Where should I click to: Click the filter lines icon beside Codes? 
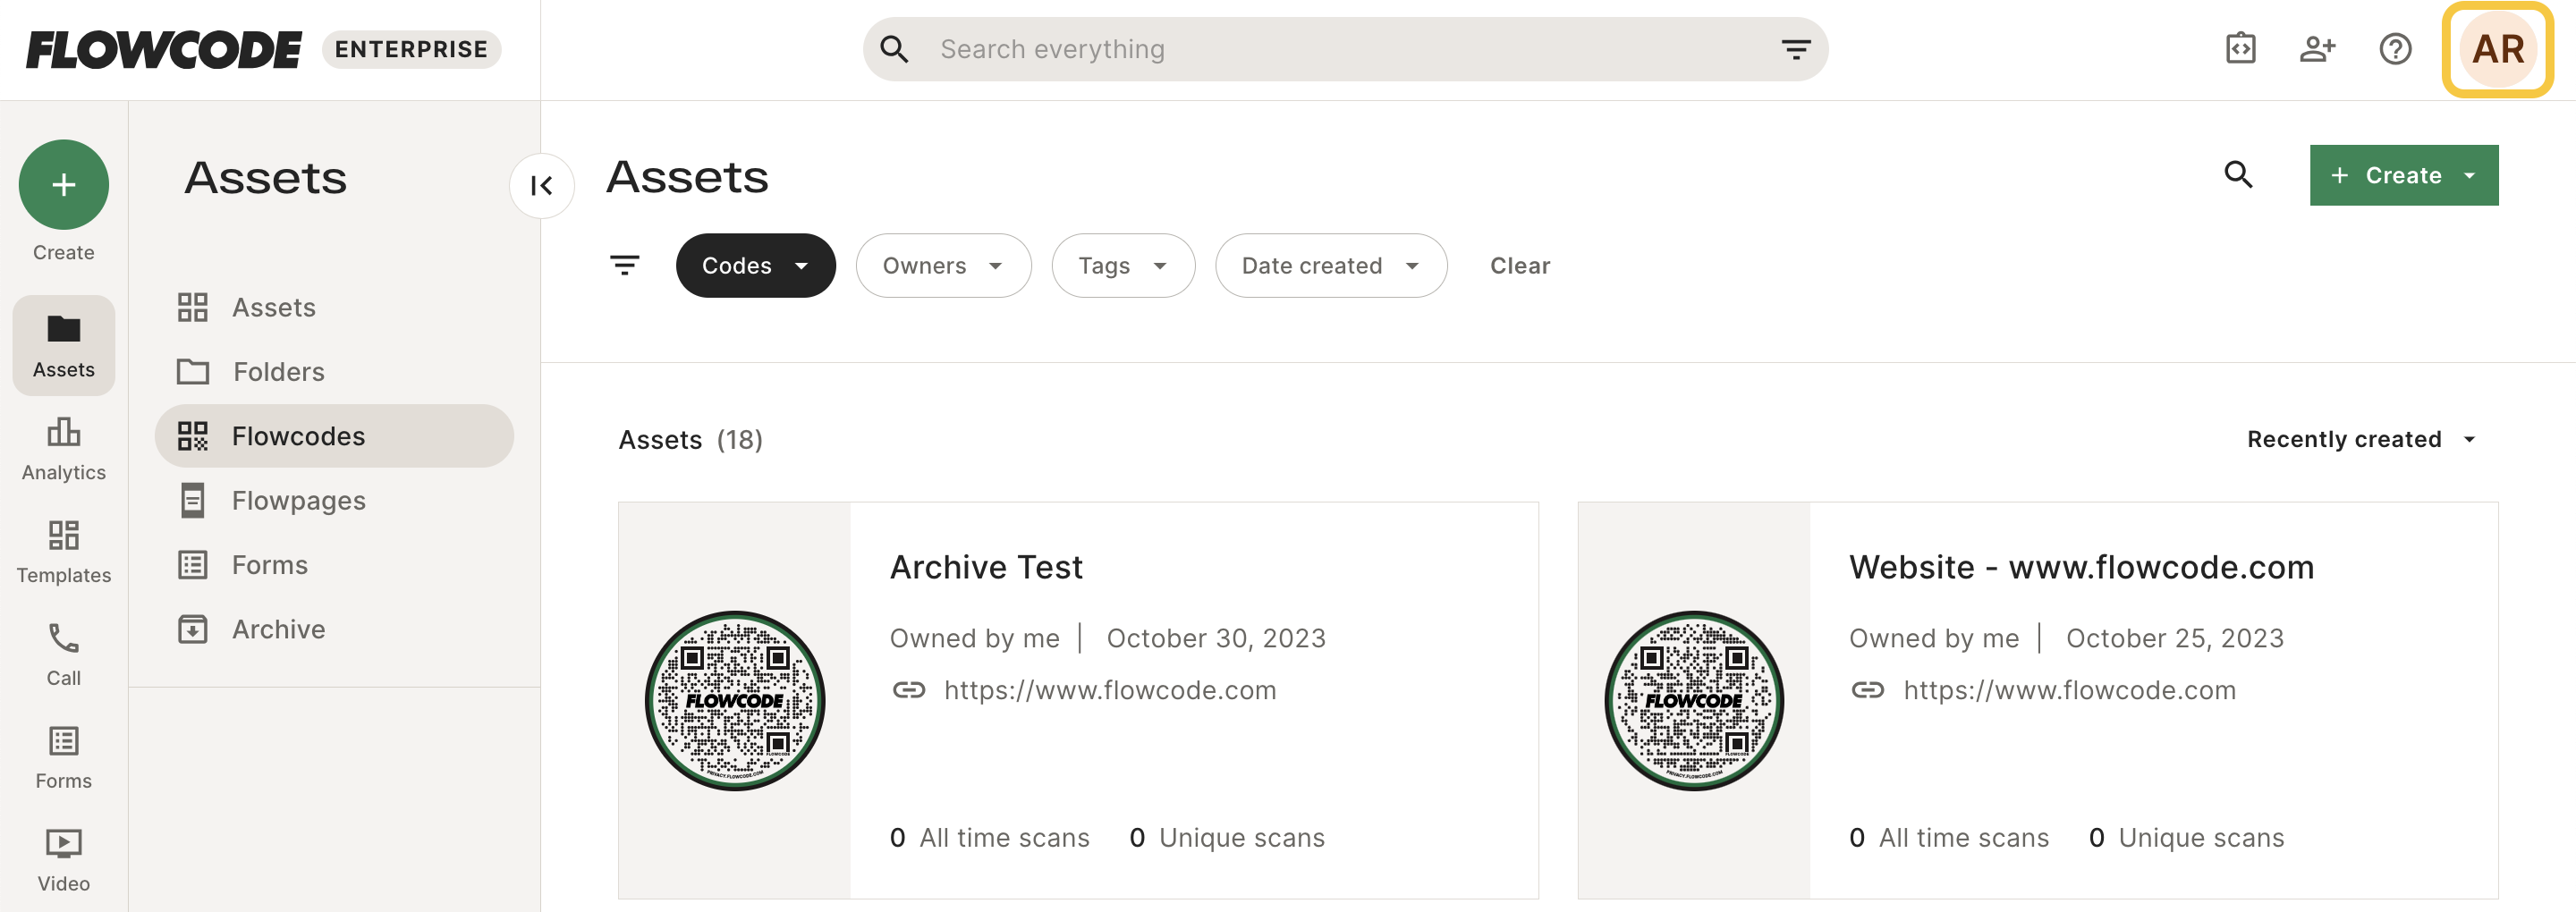pyautogui.click(x=625, y=265)
